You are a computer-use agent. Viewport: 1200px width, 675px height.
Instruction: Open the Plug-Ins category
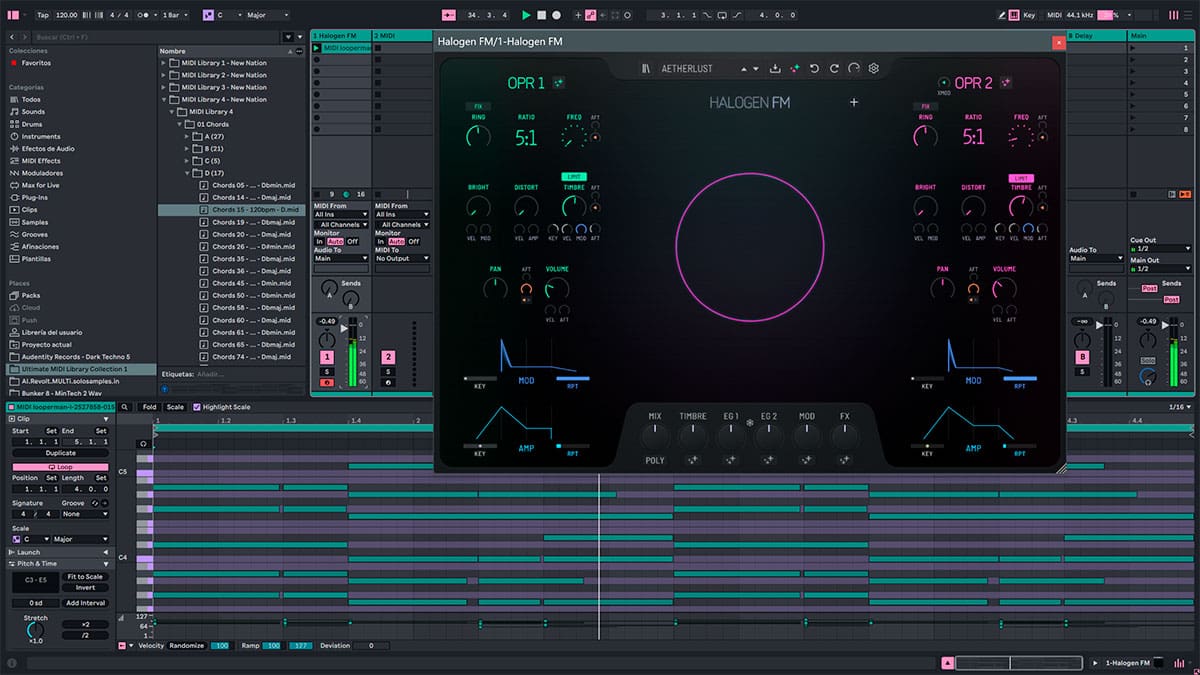(34, 197)
